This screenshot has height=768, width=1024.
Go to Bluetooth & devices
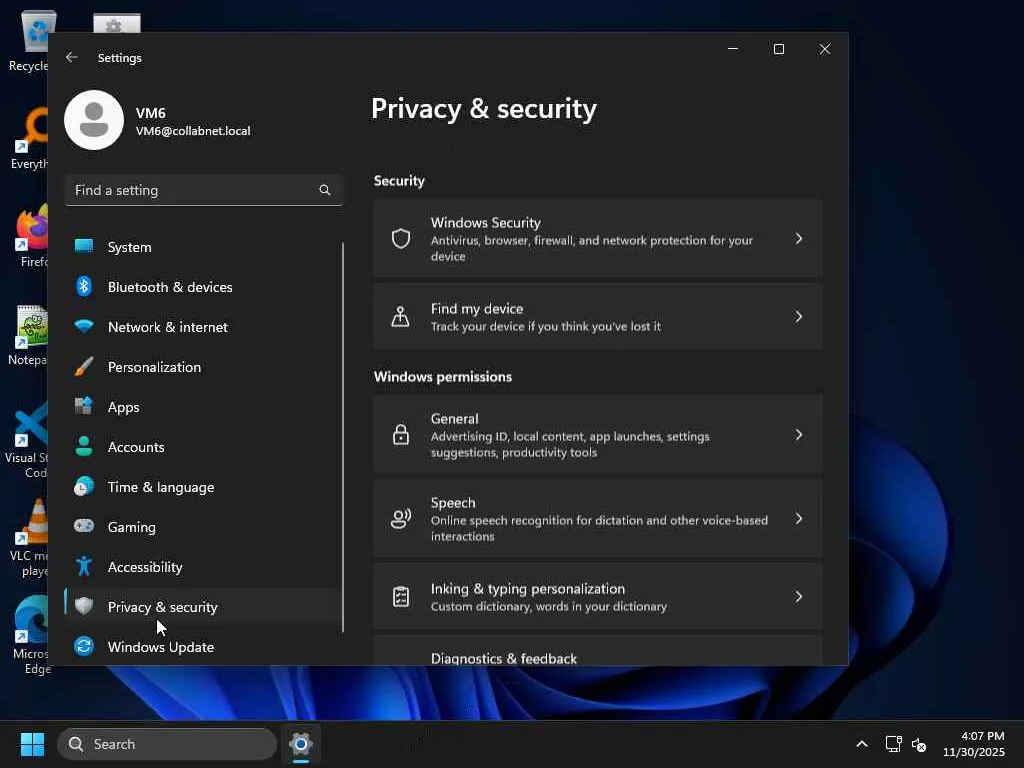202,287
